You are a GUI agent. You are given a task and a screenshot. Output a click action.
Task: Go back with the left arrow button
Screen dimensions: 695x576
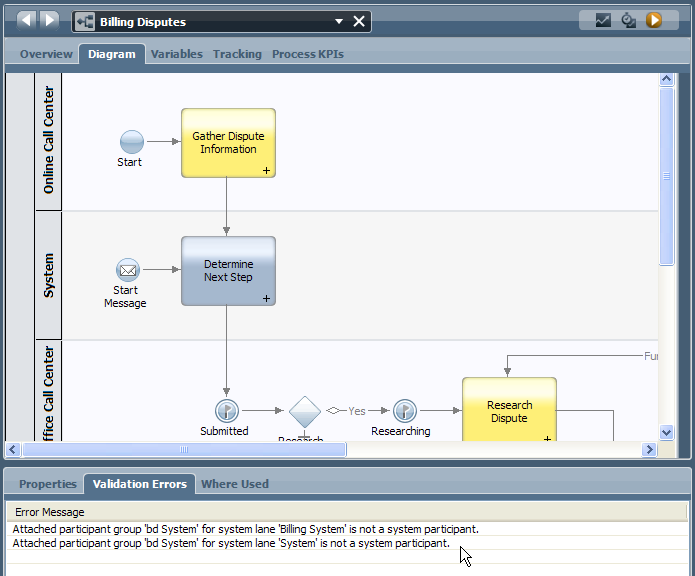coord(27,20)
